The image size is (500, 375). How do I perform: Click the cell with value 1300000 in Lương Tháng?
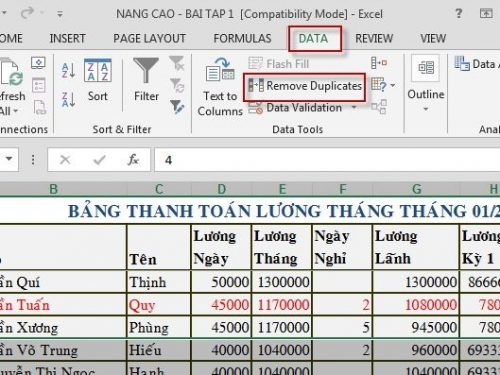[x=282, y=282]
